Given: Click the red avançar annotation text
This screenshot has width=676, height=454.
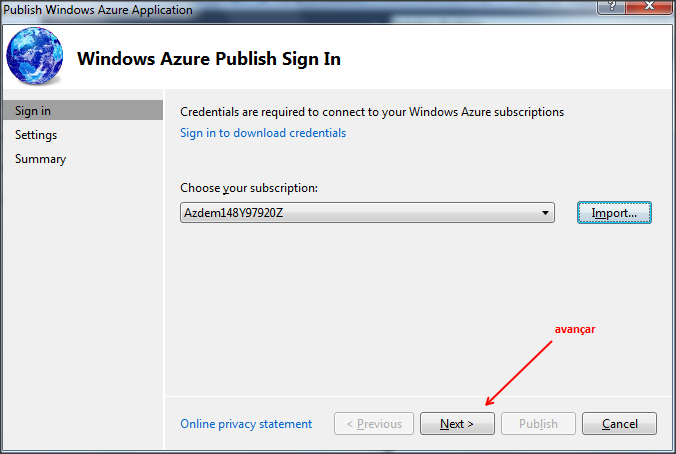Looking at the screenshot, I should [575, 329].
